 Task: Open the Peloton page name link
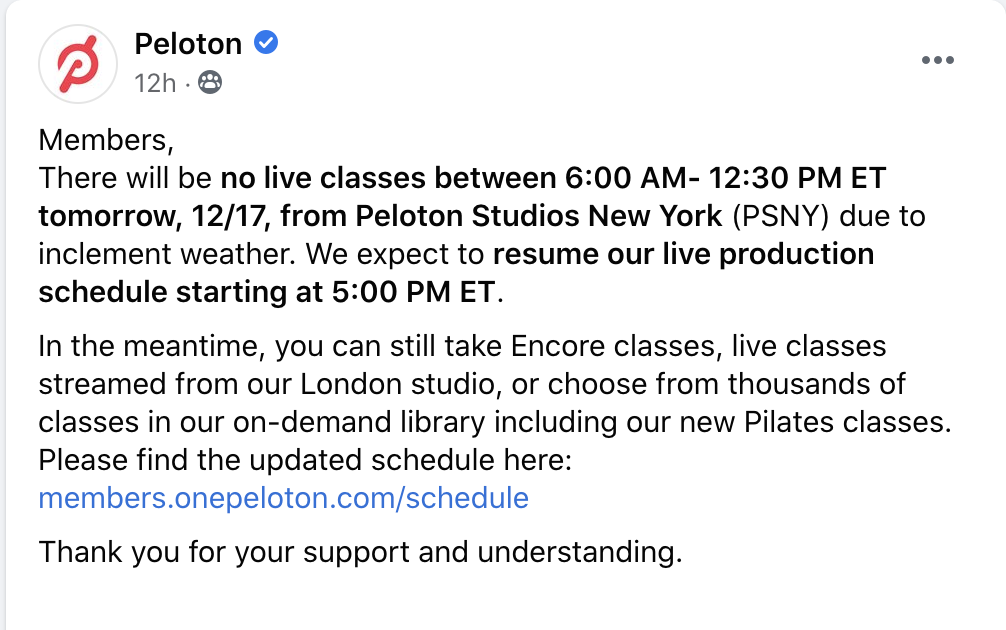[x=188, y=44]
